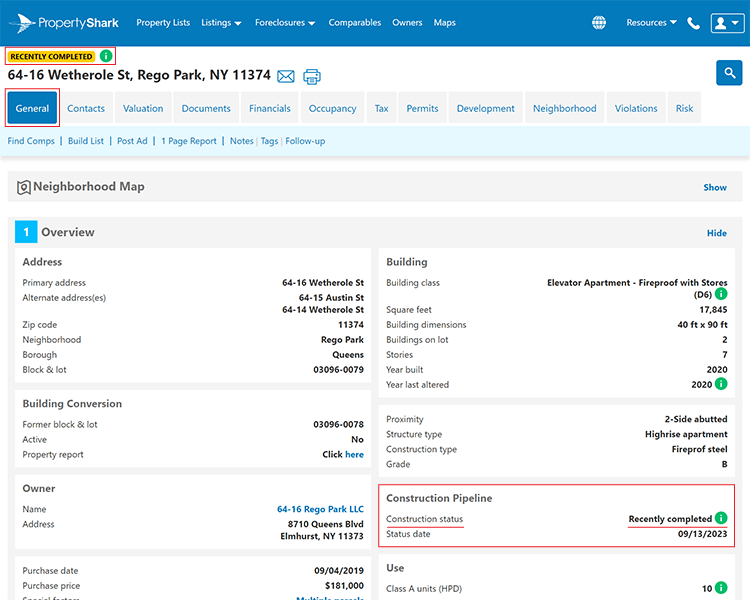Switch to the Valuation tab
Viewport: 750px width, 600px height.
click(143, 108)
